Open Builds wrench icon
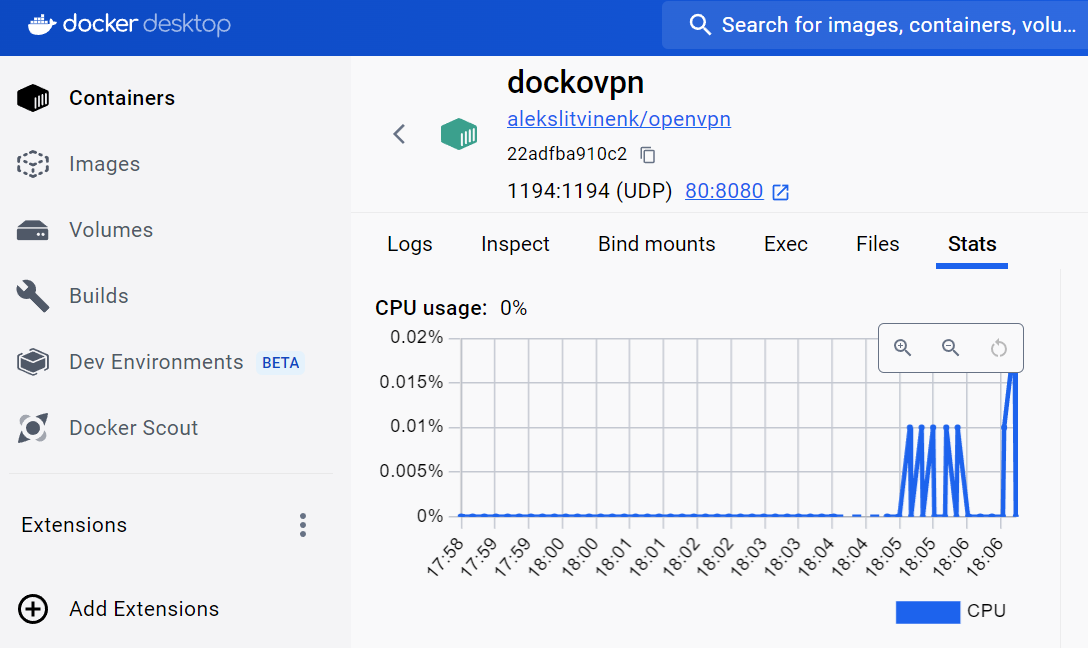 point(33,296)
